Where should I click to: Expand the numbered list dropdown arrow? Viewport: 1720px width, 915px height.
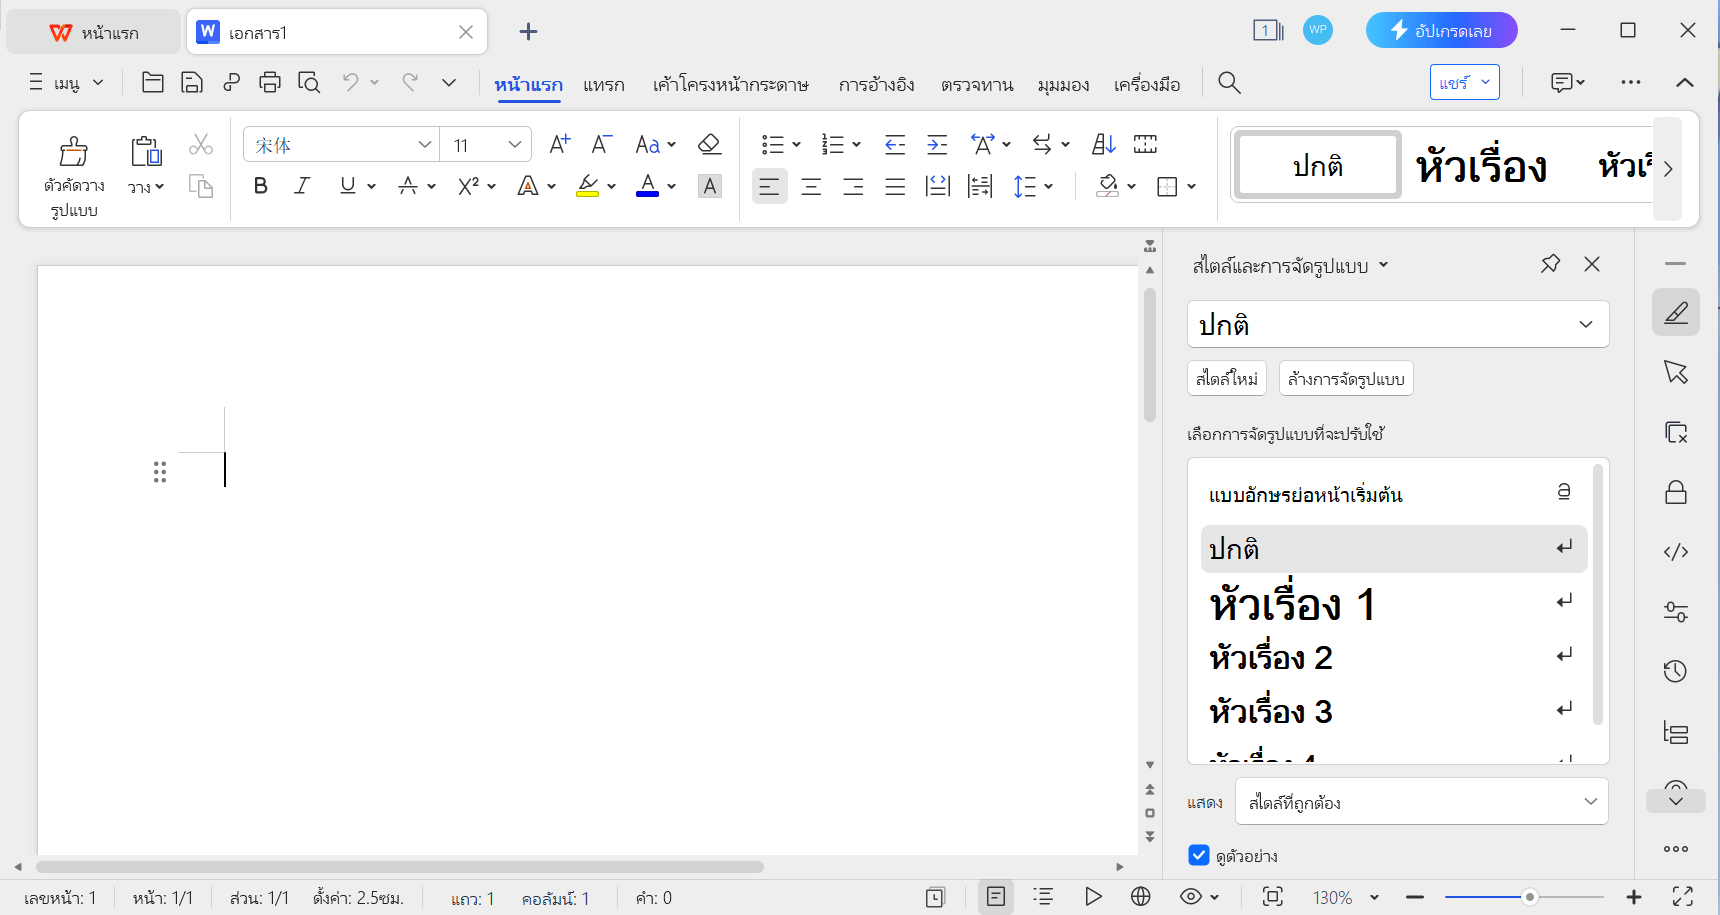[857, 145]
